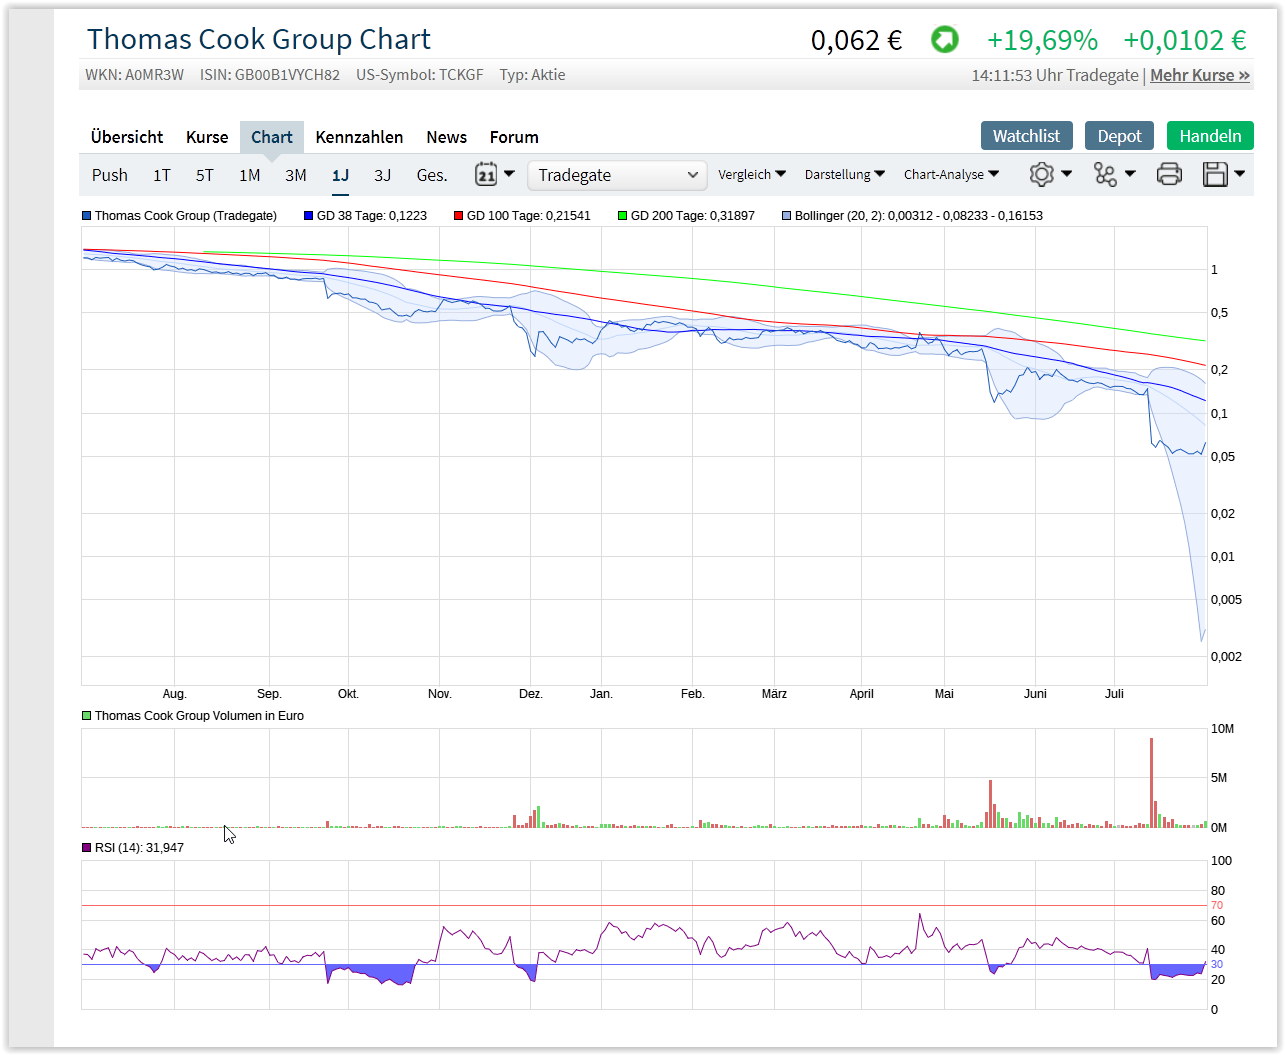1285x1055 pixels.
Task: Click the RSI (14) indicator icon
Action: [x=85, y=847]
